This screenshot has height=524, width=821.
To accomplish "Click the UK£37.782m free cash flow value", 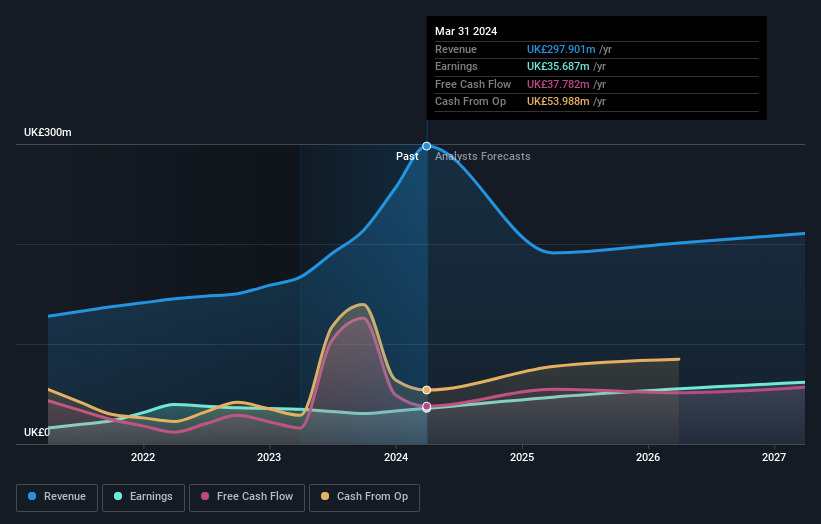I will pyautogui.click(x=558, y=84).
